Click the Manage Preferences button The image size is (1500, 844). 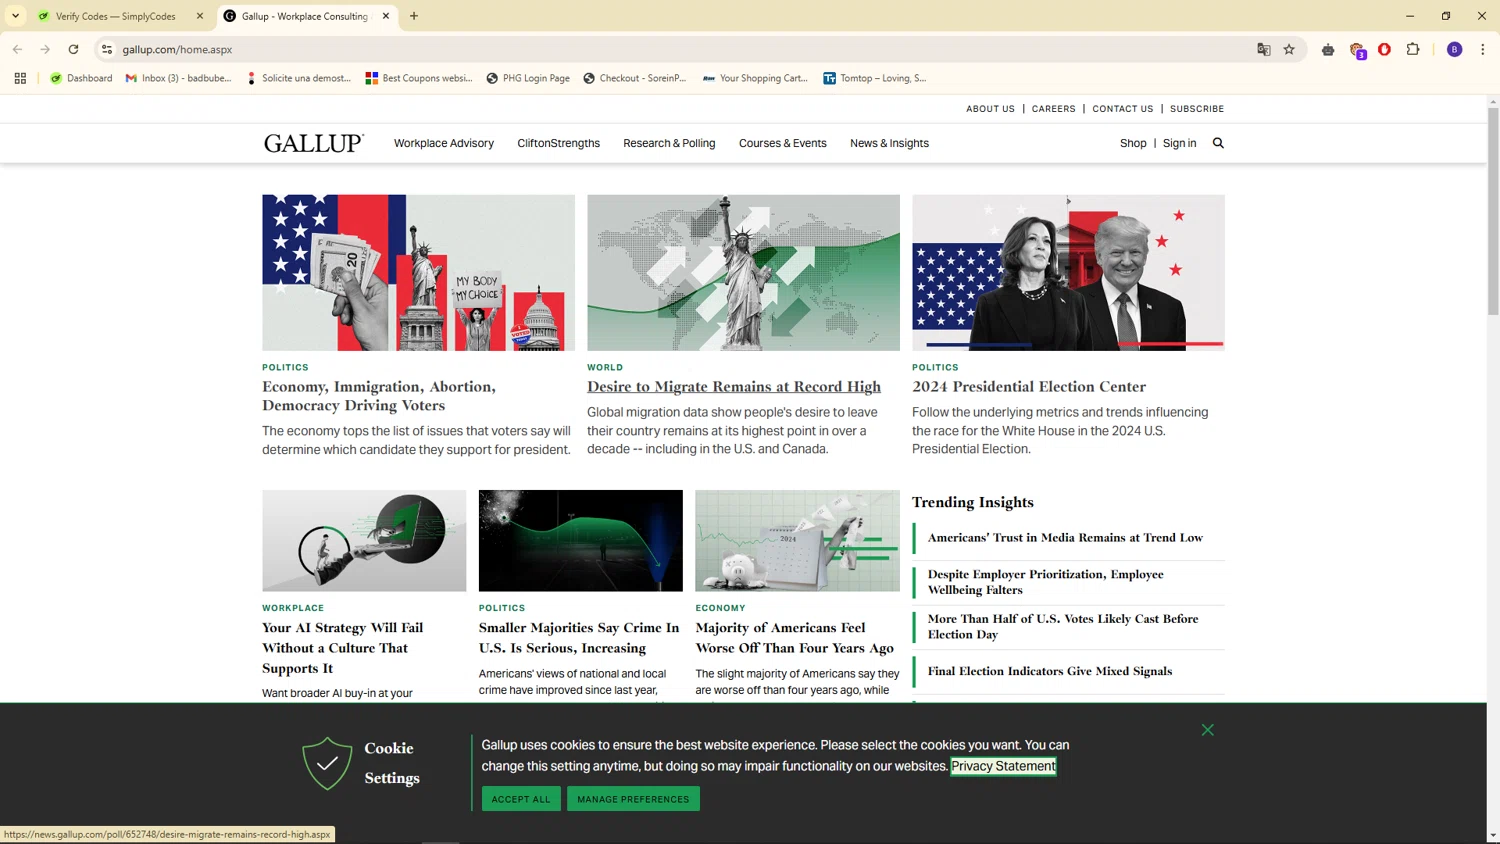(x=633, y=799)
